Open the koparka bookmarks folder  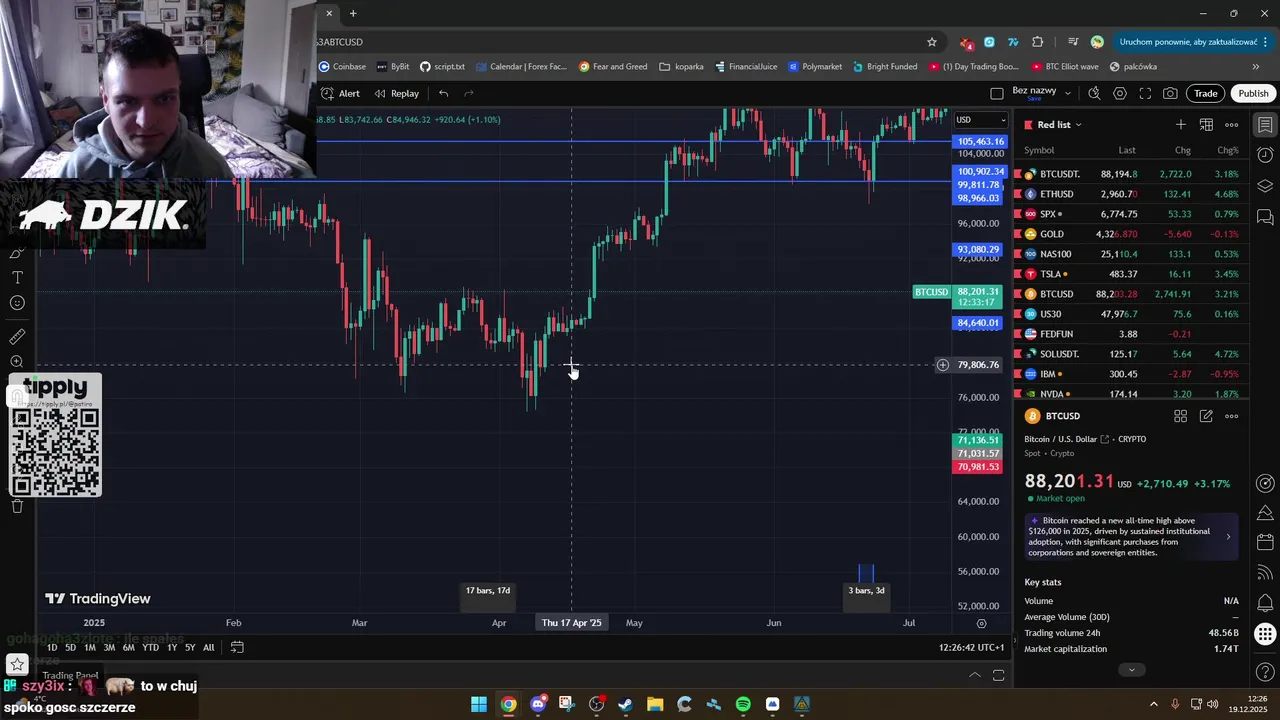pyautogui.click(x=681, y=67)
